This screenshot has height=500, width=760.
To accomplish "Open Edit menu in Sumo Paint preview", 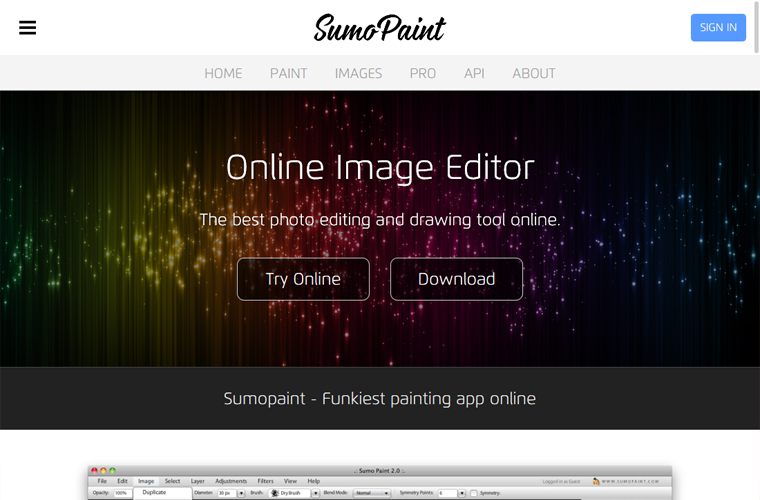I will click(x=122, y=481).
